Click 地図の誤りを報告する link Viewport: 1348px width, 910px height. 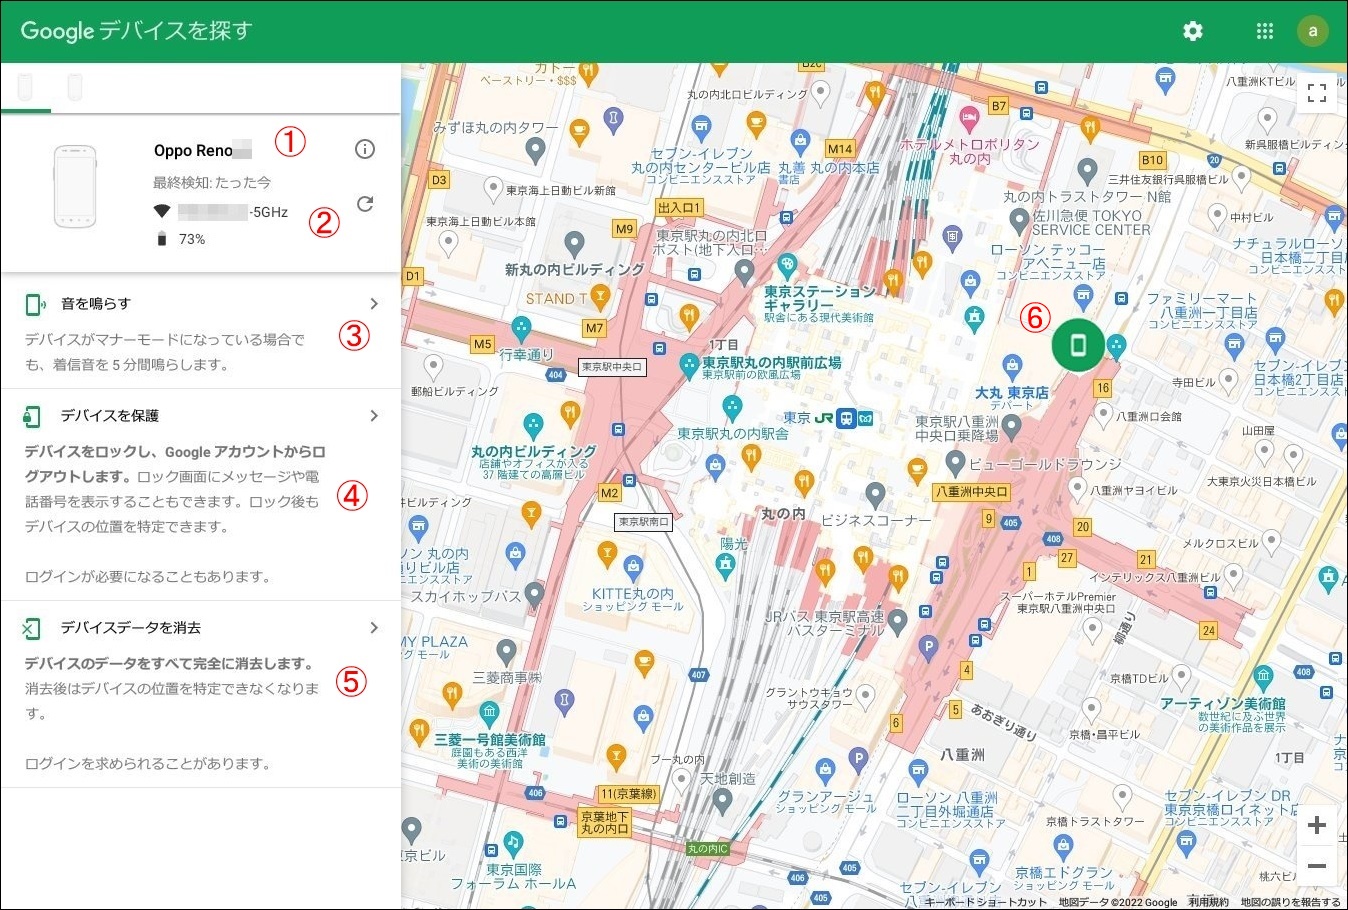click(x=1290, y=902)
